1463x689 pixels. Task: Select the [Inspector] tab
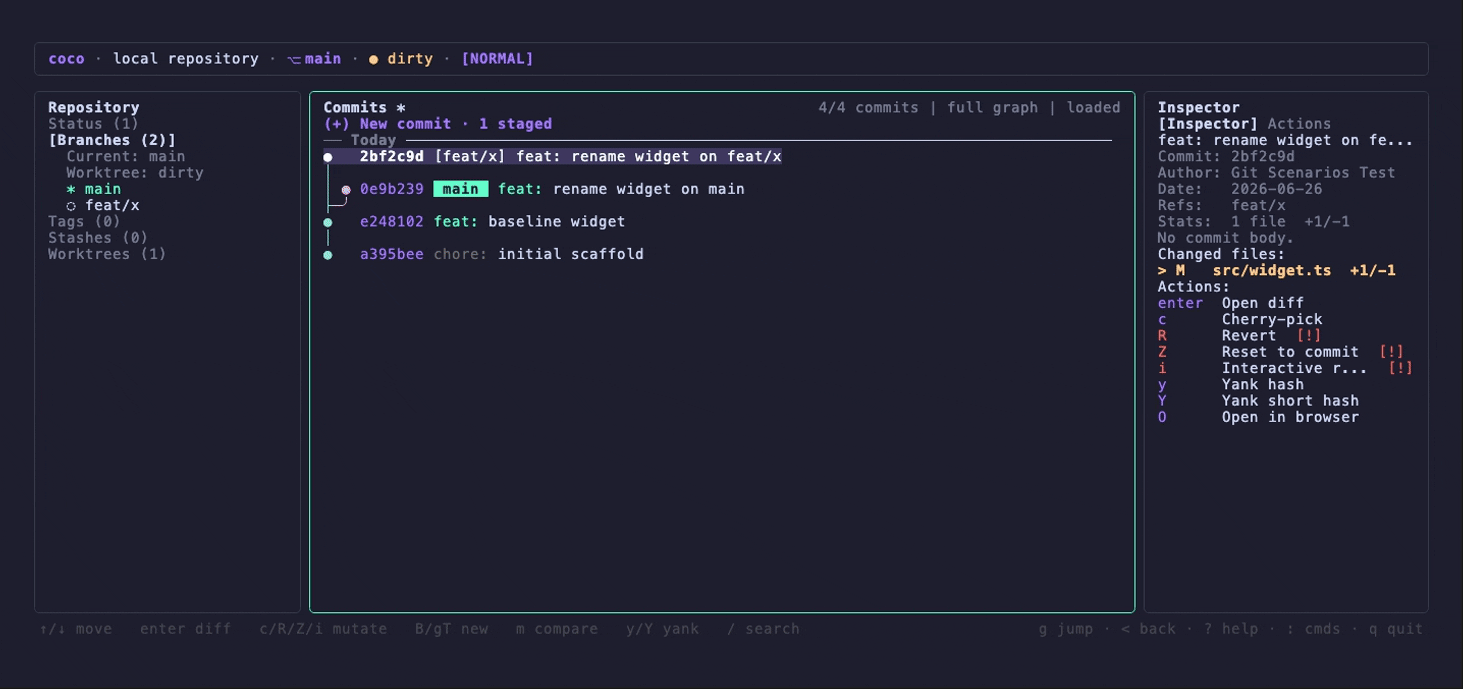tap(1208, 124)
